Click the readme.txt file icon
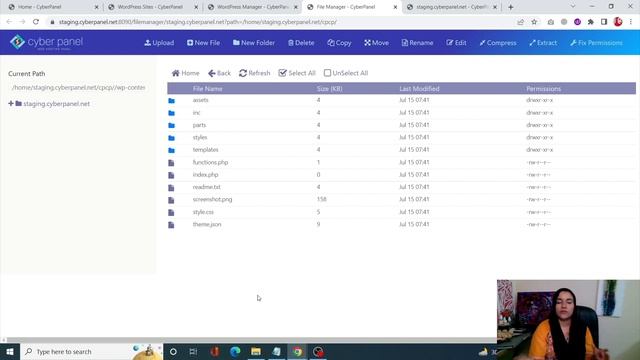 (x=171, y=188)
